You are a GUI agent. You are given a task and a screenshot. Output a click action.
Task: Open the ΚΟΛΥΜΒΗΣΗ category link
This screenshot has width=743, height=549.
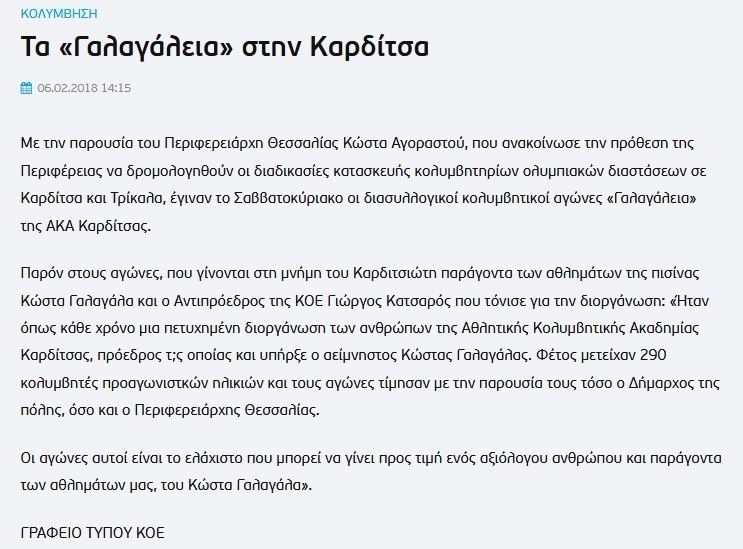59,13
